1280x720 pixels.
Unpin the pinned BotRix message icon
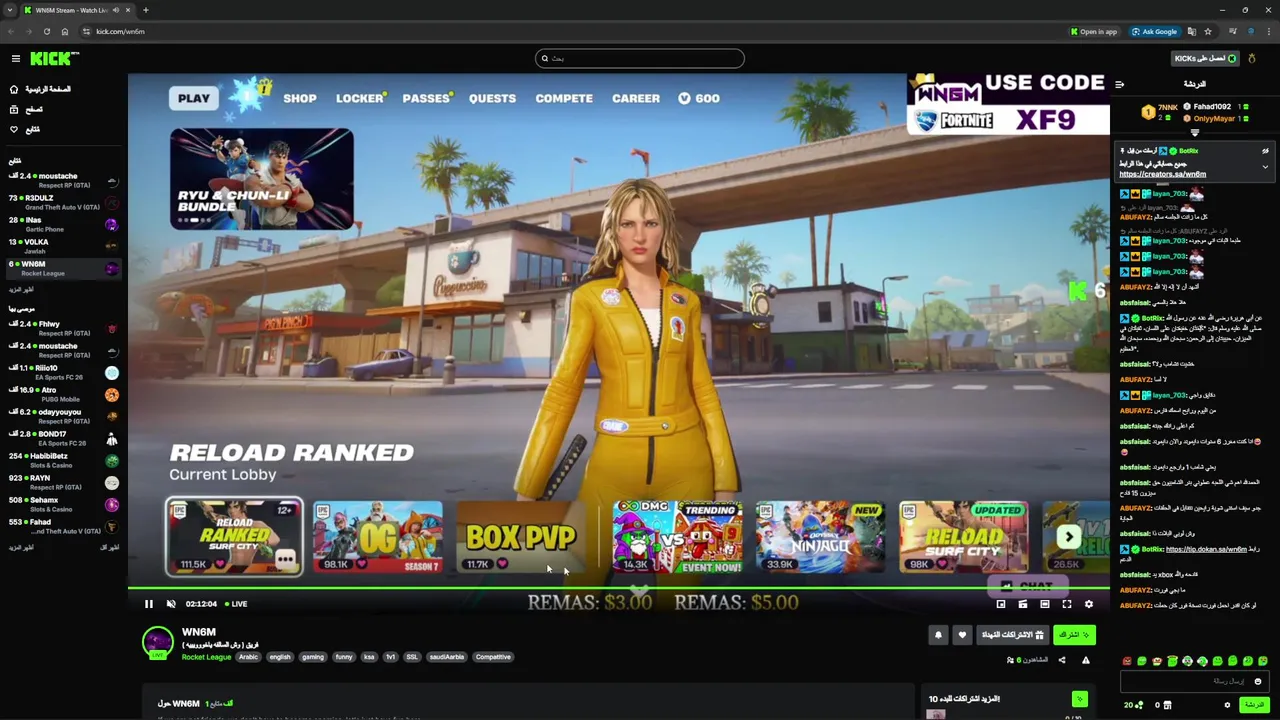tap(1265, 151)
